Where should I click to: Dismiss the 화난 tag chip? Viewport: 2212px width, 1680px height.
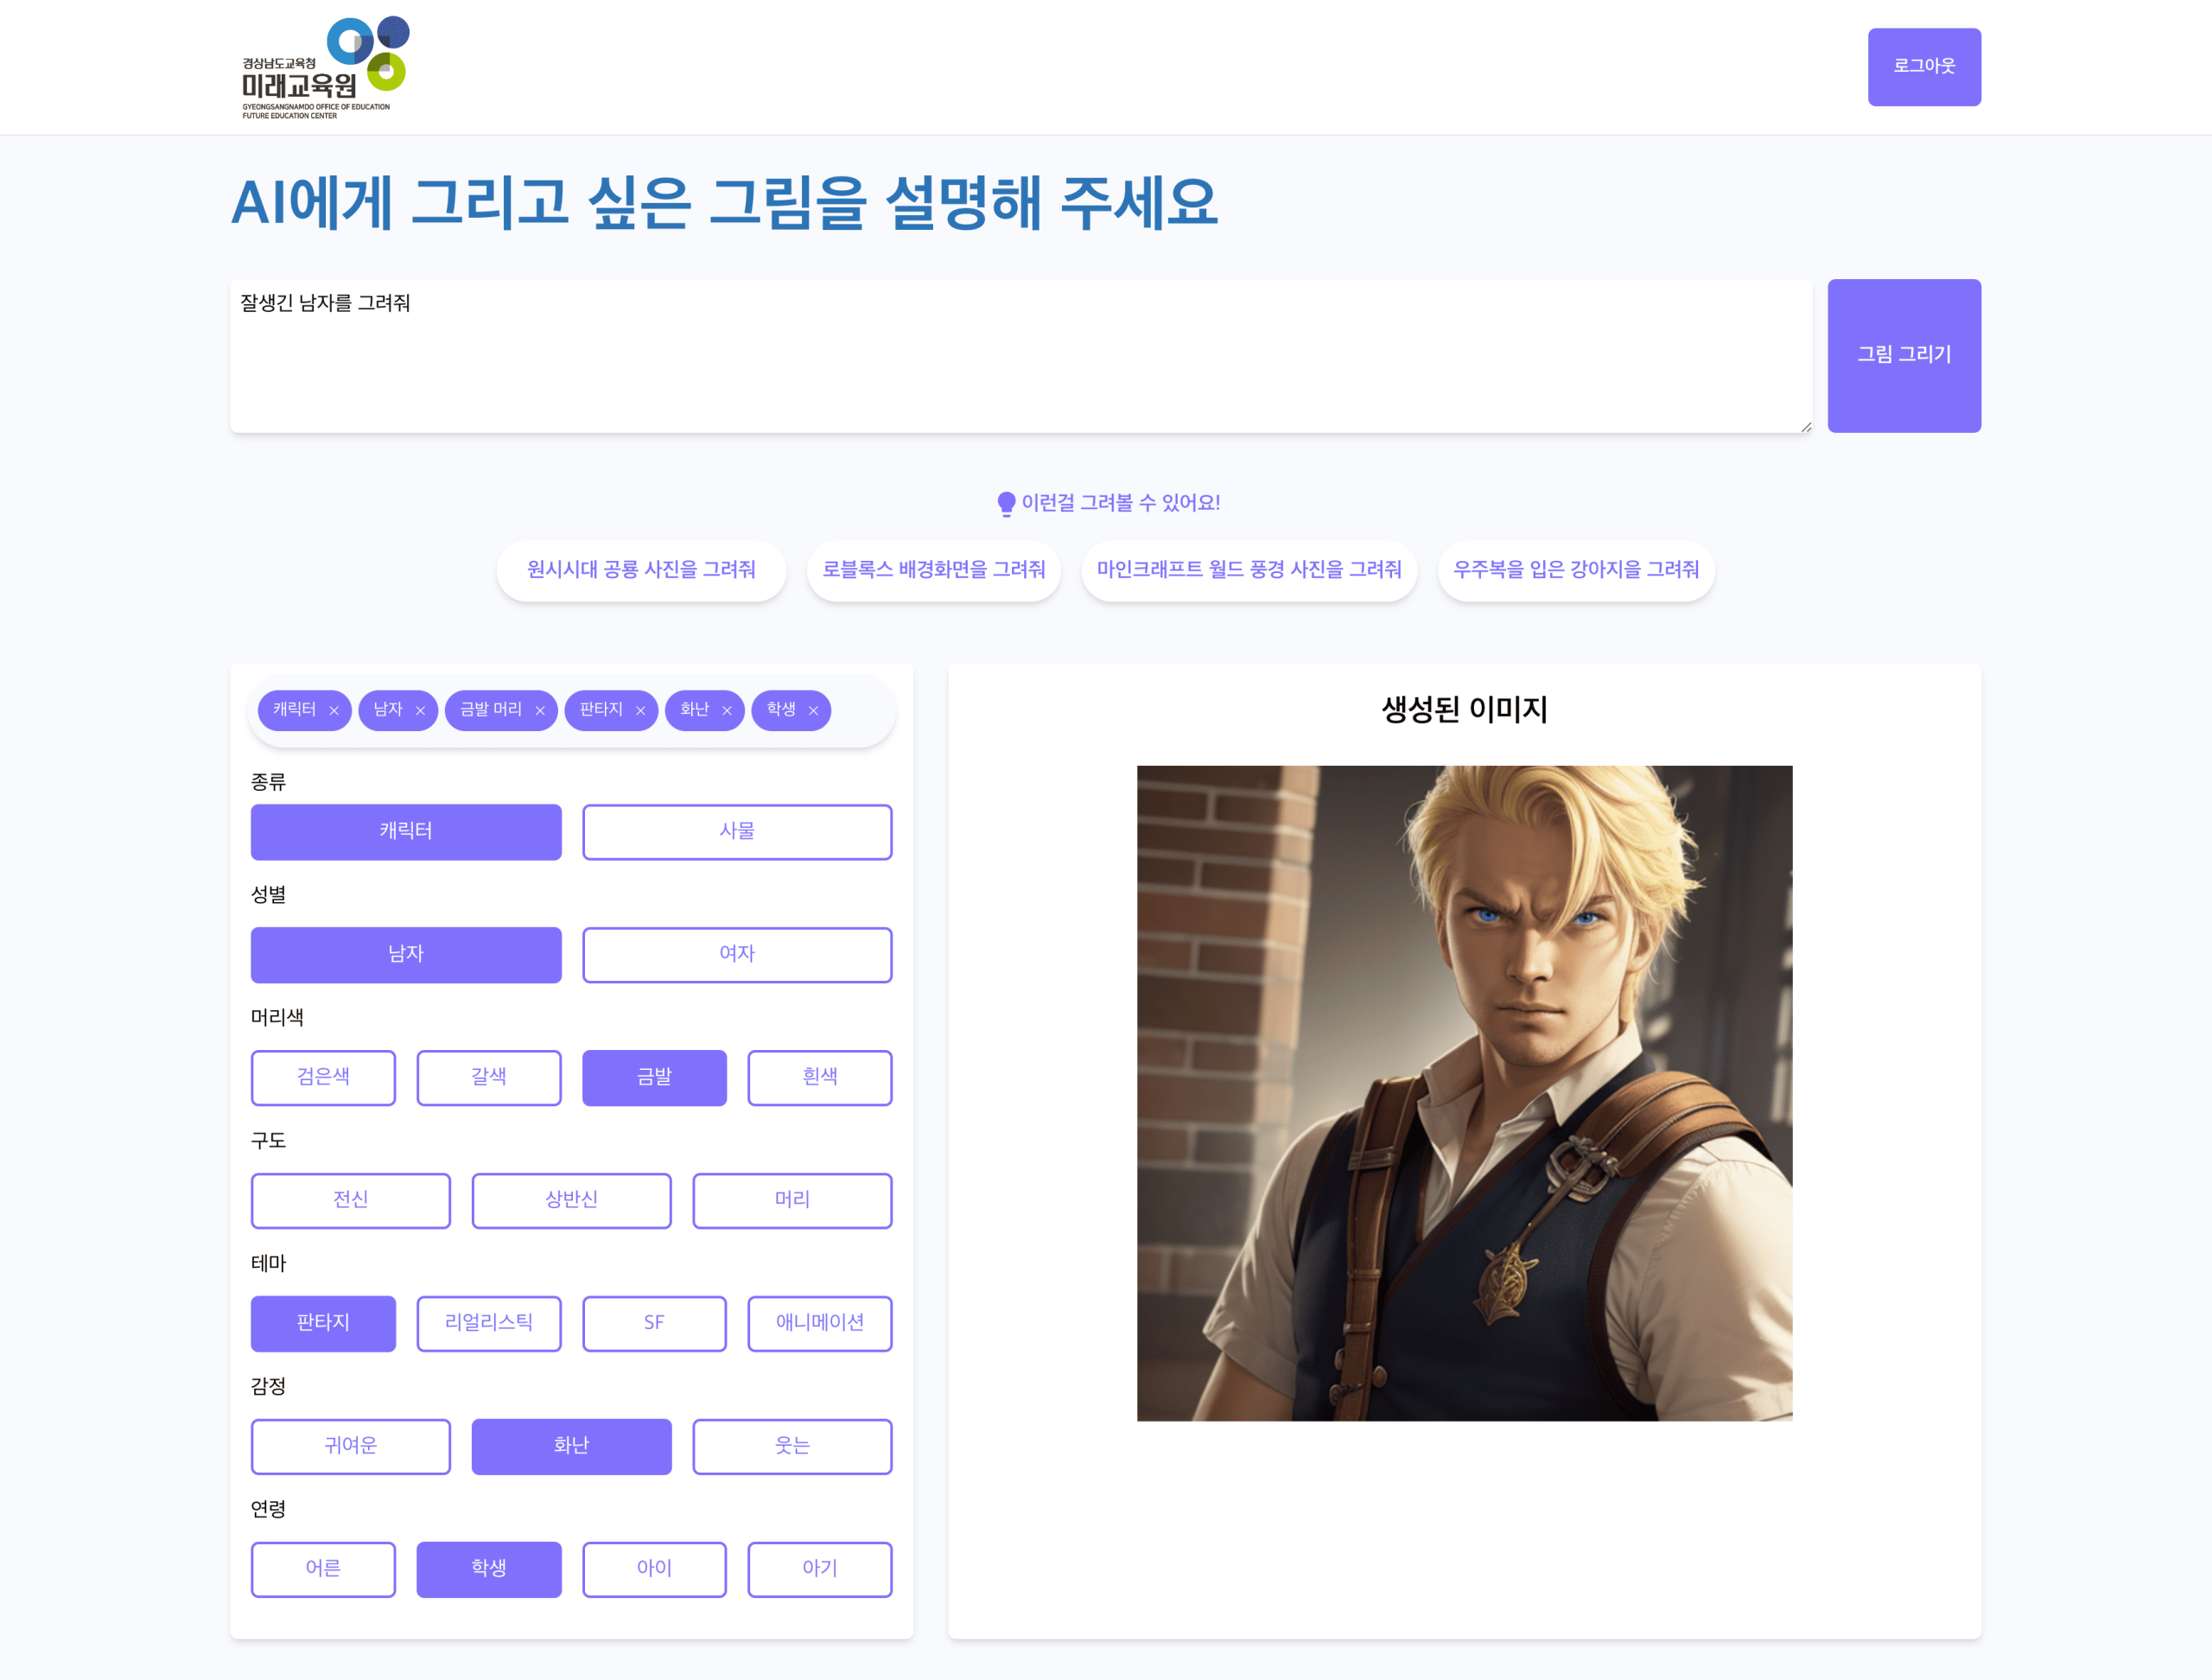727,711
